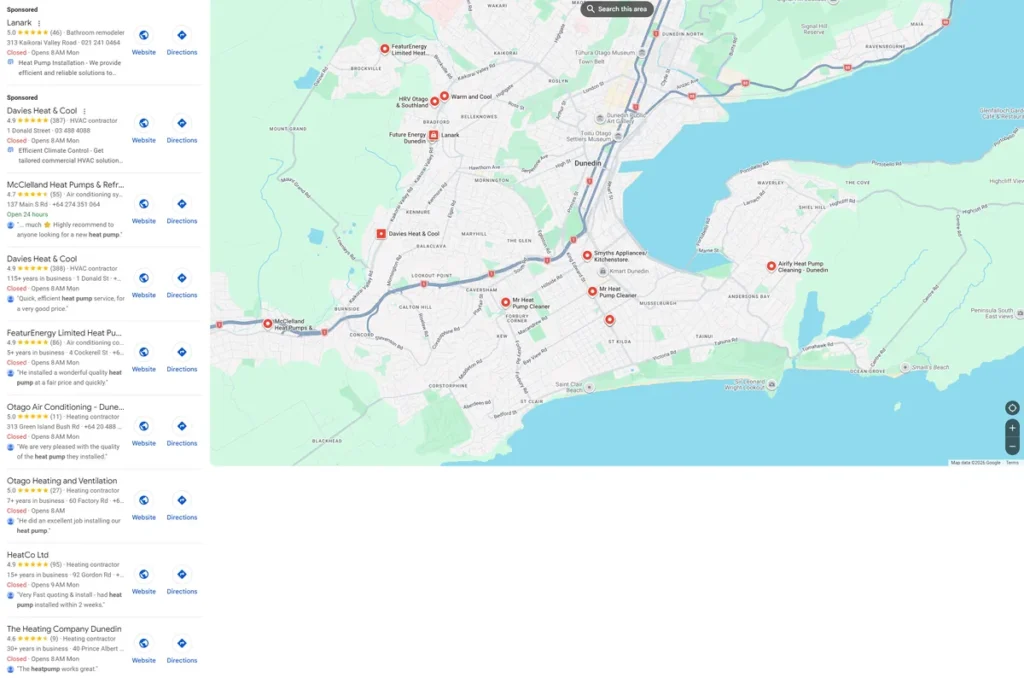Image resolution: width=1024 pixels, height=678 pixels.
Task: Get directions to HeatCo Ltd
Action: [x=182, y=575]
